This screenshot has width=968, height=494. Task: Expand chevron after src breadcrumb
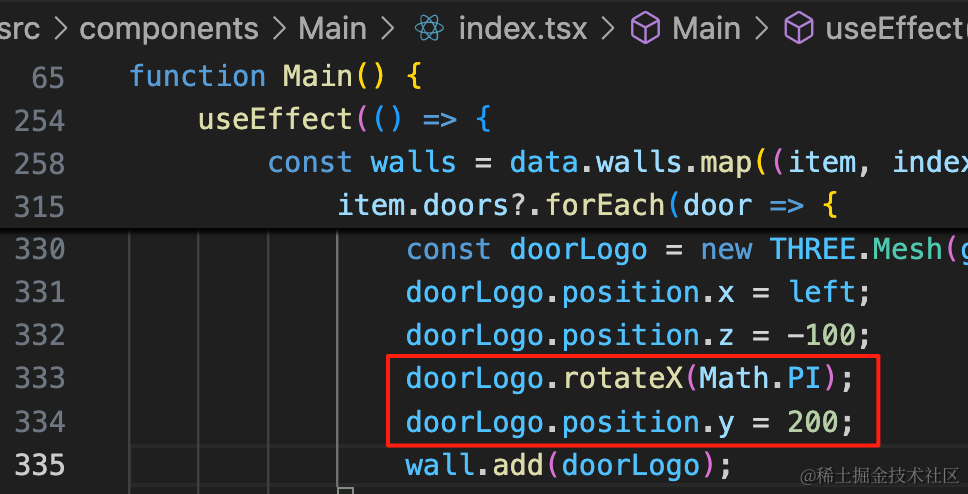59,30
